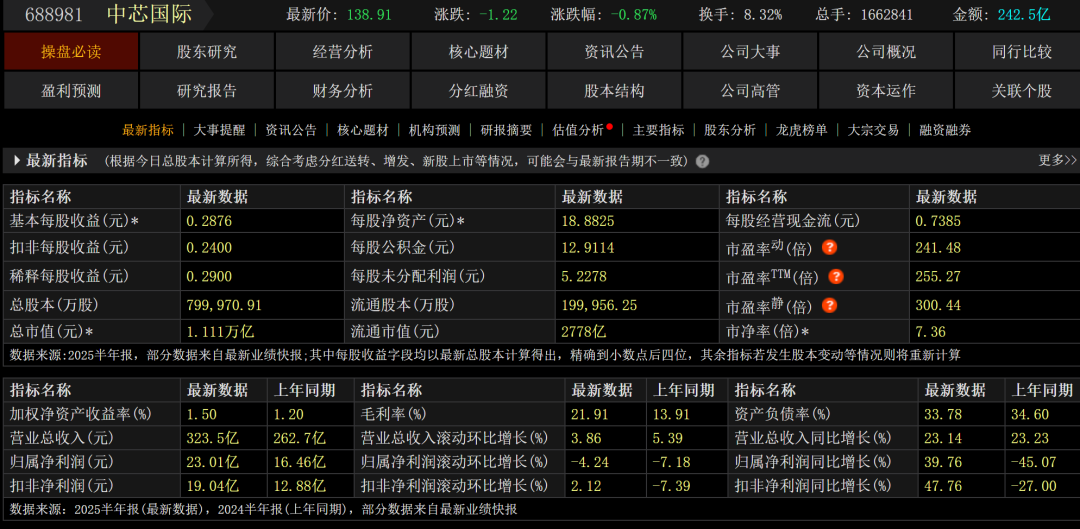This screenshot has width=1080, height=529.
Task: Open 分红融资 tab
Action: pos(478,90)
